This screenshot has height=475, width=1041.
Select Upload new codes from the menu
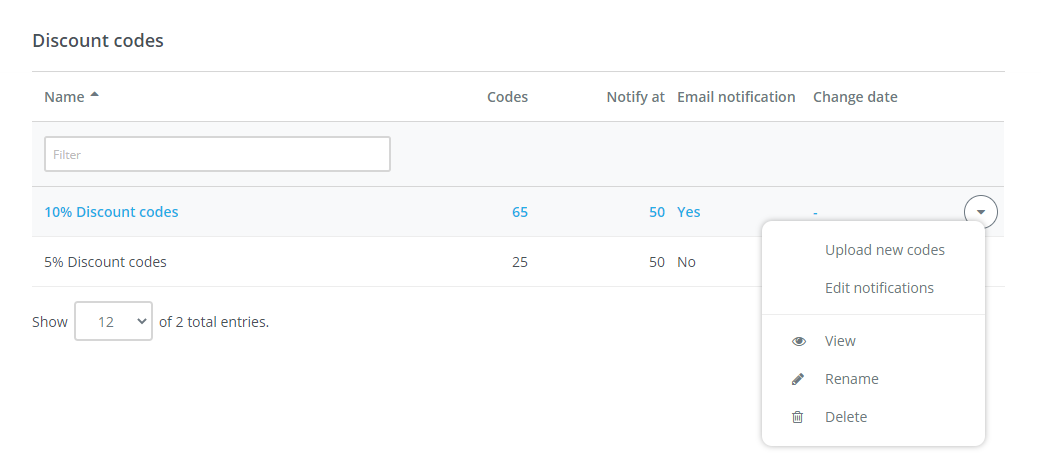(x=884, y=250)
